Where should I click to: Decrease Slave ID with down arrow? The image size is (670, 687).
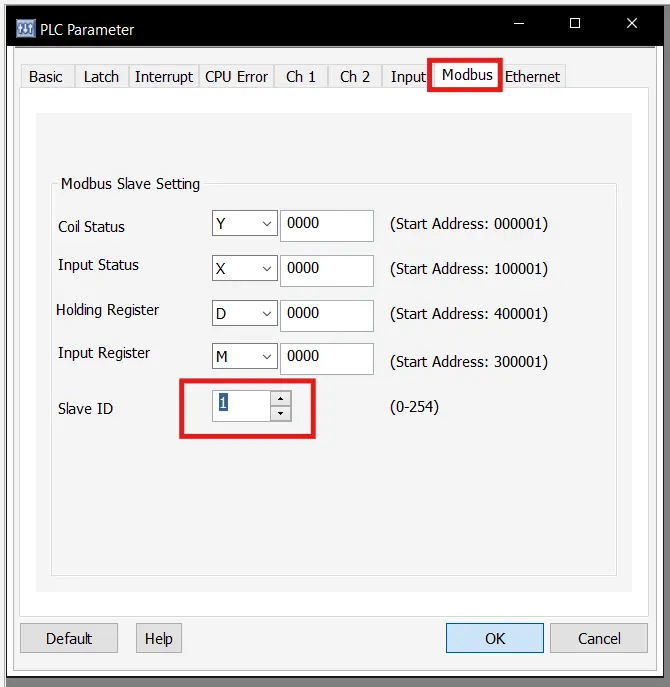pyautogui.click(x=280, y=413)
